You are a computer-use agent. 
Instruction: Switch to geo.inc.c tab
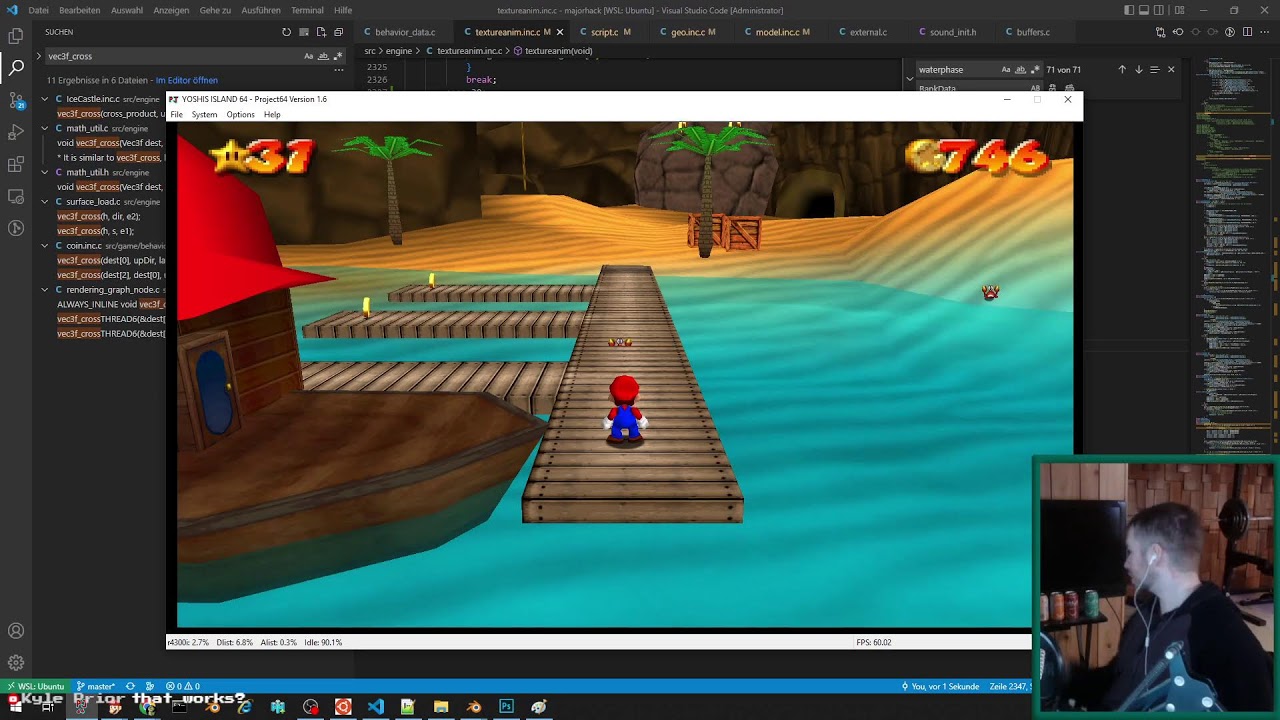(687, 32)
